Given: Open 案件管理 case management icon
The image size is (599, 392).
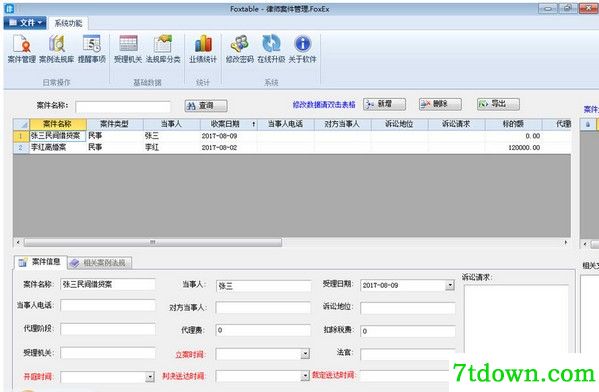Looking at the screenshot, I should [22, 49].
